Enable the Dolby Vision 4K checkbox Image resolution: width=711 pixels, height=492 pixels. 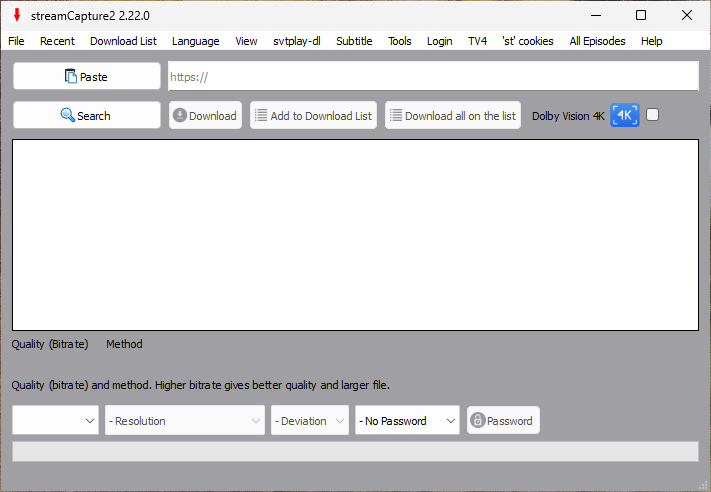(652, 115)
